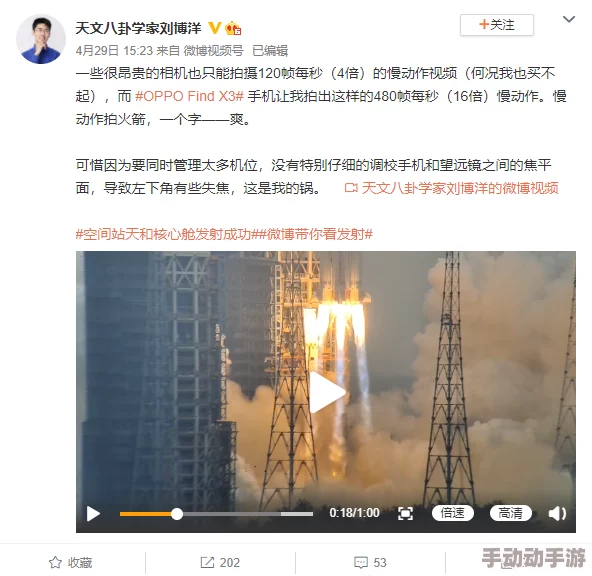Click the video progress bar handle
The image size is (592, 576).
pyautogui.click(x=177, y=514)
